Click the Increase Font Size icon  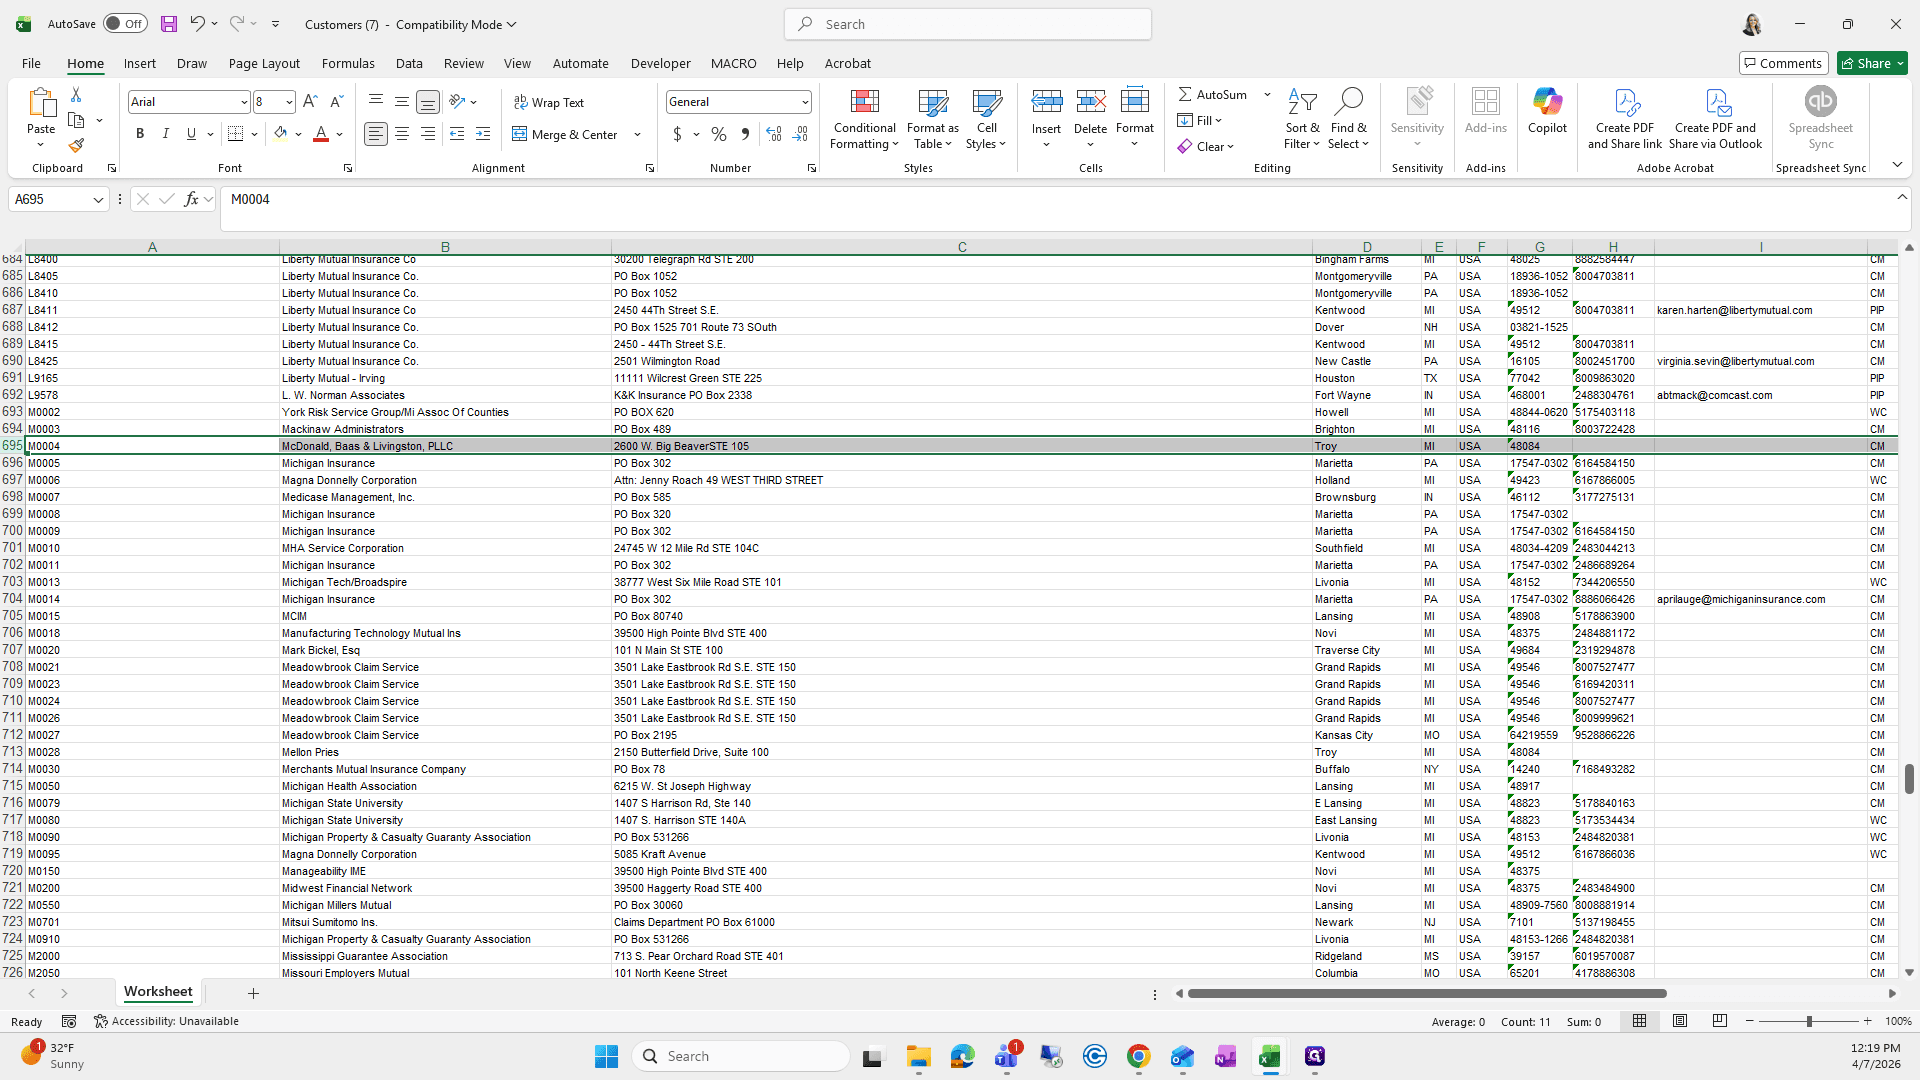[x=310, y=102]
